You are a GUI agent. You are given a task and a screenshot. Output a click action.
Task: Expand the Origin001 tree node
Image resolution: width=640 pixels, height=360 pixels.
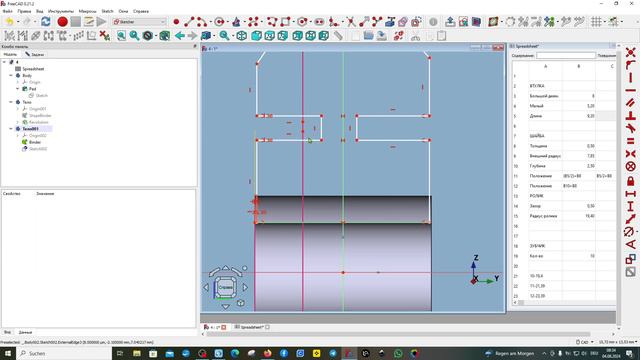click(18, 109)
